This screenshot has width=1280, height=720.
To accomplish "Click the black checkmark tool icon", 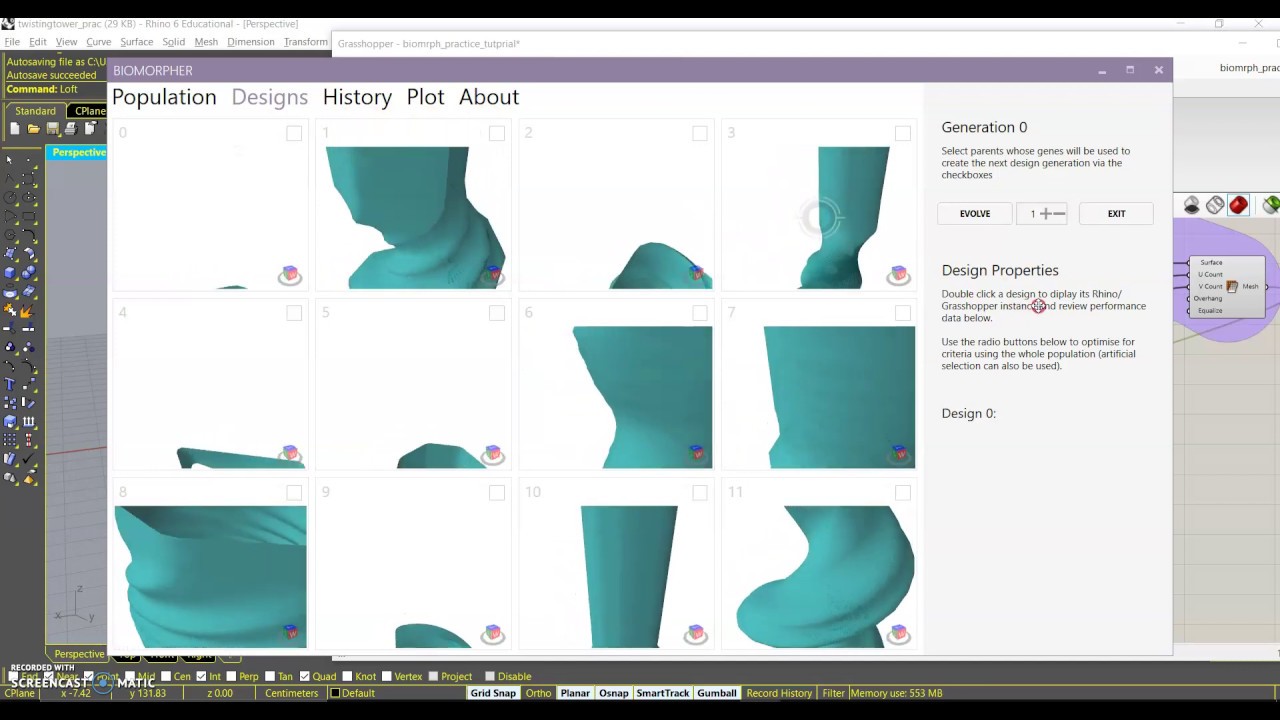I will coord(28,457).
